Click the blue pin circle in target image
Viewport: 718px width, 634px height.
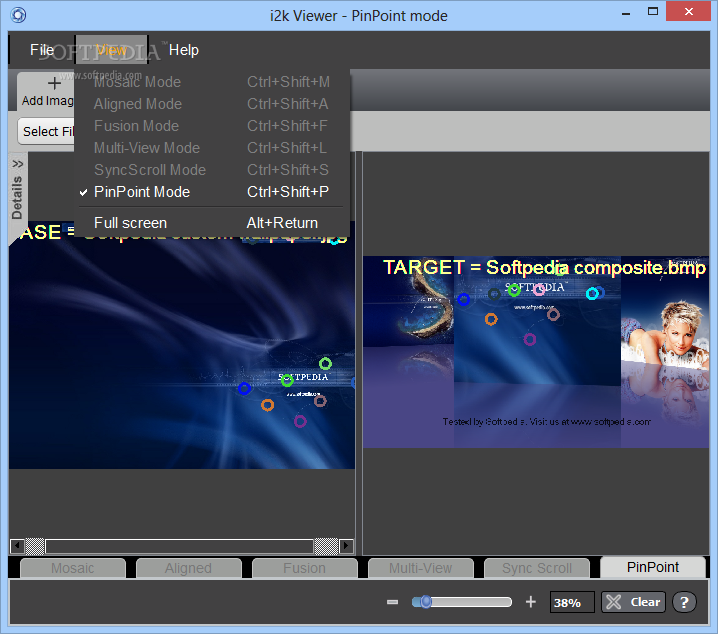click(463, 299)
